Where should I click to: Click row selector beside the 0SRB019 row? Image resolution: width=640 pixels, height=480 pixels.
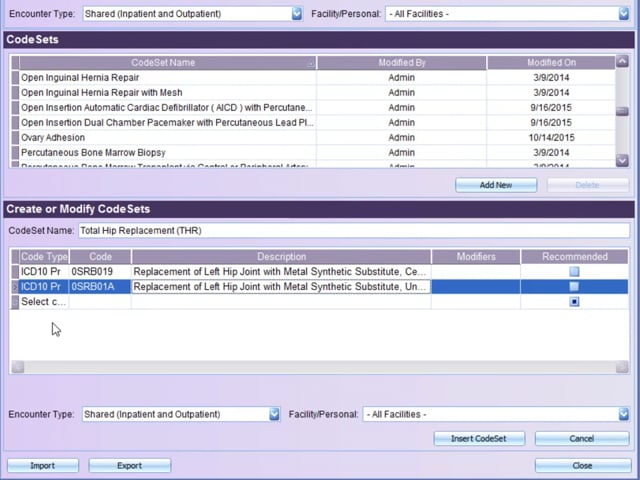15,272
